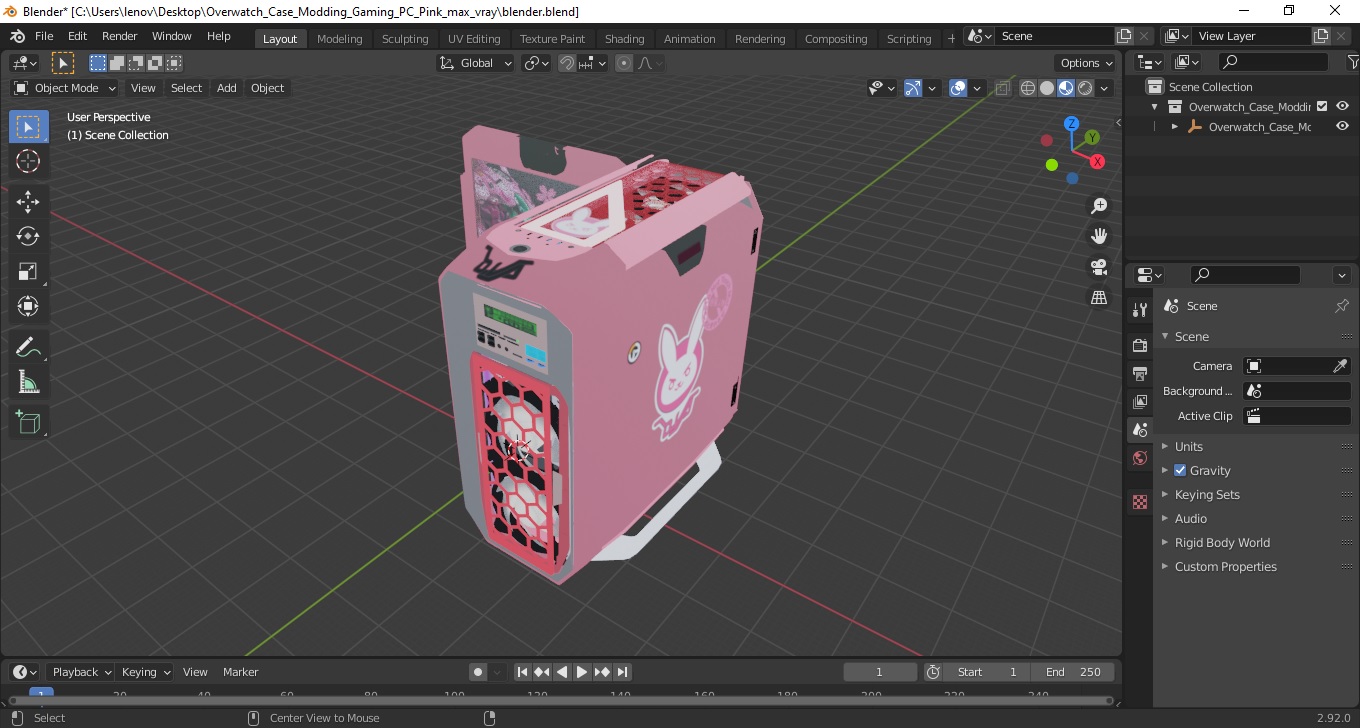Click the Zoom viewport magnifier icon
This screenshot has height=728, width=1360.
point(1099,206)
